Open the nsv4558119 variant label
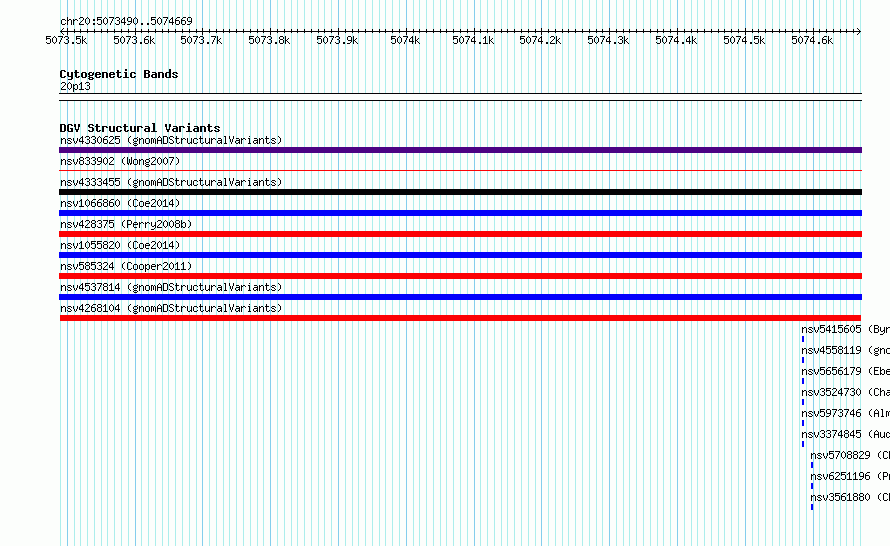The image size is (890, 546). point(845,350)
